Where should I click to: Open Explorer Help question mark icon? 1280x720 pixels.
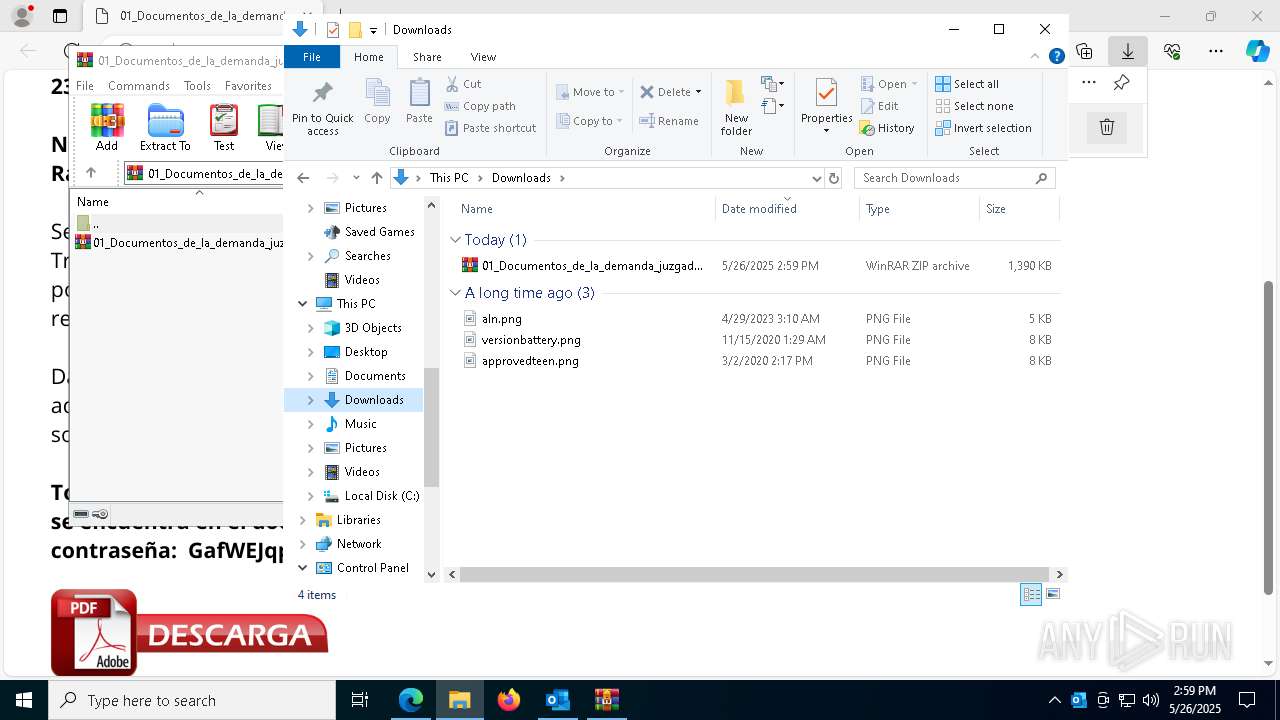(1056, 57)
